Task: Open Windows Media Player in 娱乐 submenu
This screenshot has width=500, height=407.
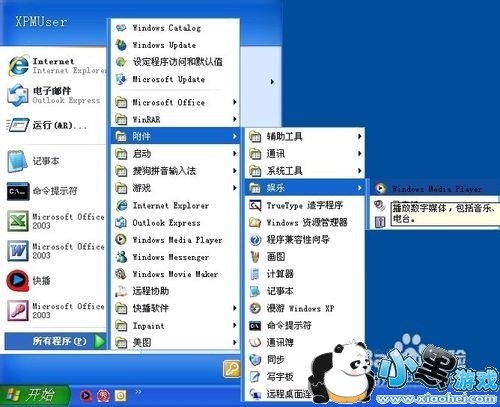Action: pos(435,189)
